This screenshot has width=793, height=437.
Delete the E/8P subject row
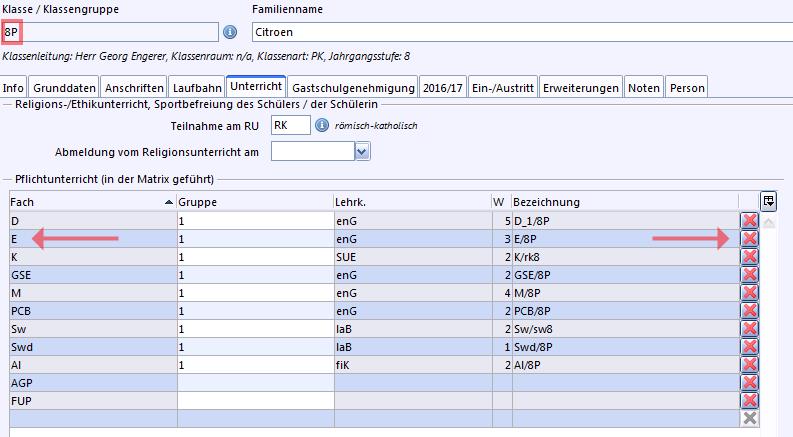point(750,239)
